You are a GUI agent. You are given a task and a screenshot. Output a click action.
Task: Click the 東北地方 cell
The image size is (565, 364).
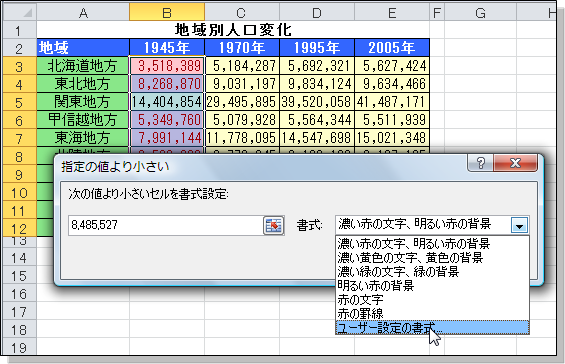coord(83,84)
